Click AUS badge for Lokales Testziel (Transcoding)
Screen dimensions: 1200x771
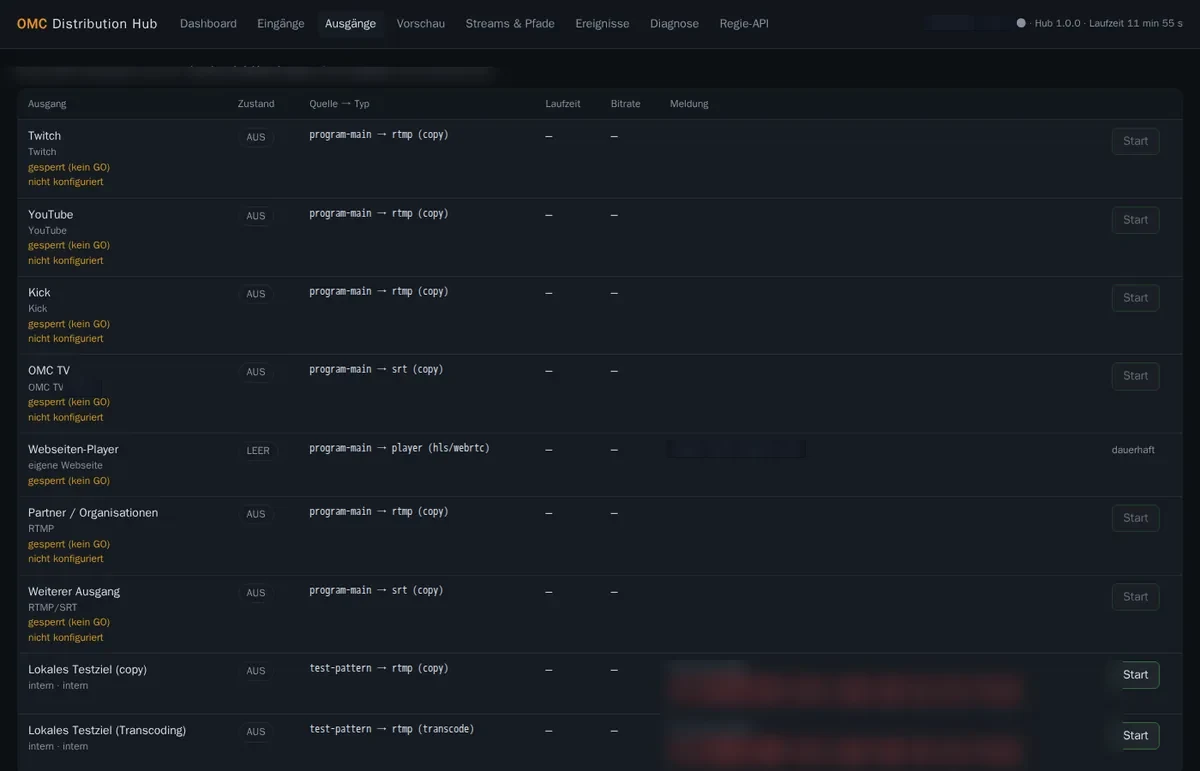pyautogui.click(x=256, y=732)
